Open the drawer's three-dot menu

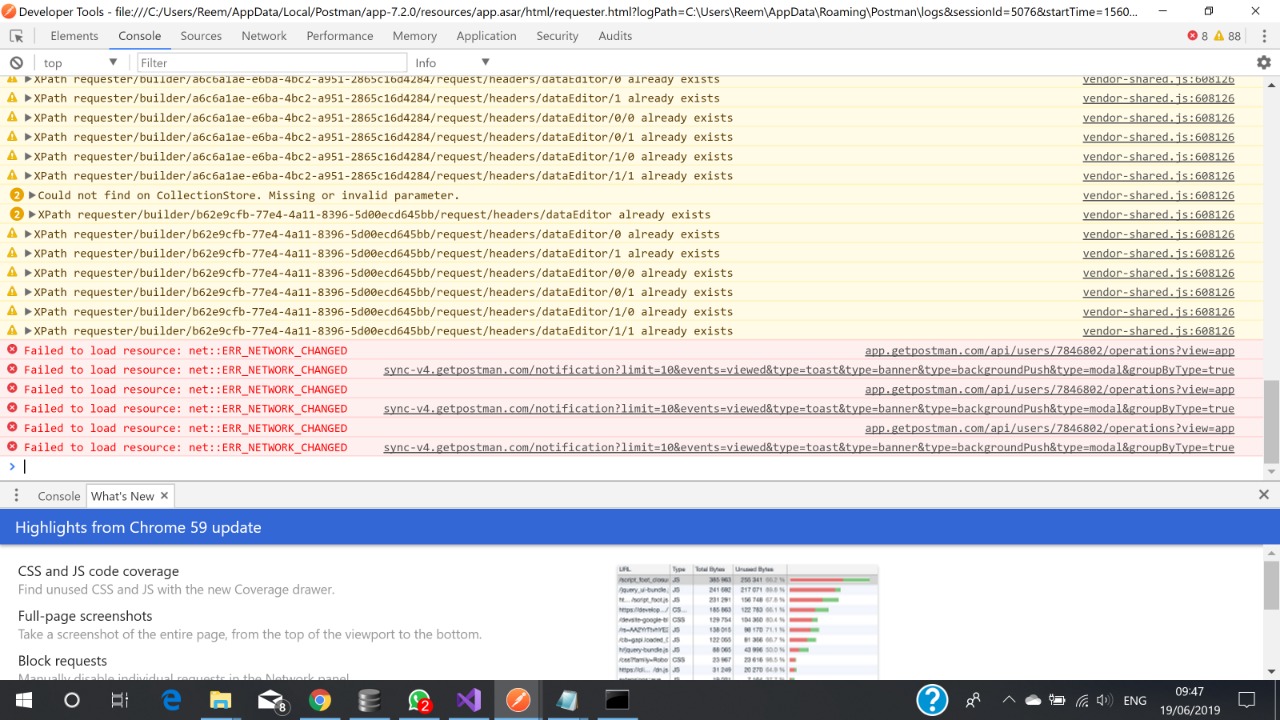click(x=16, y=495)
